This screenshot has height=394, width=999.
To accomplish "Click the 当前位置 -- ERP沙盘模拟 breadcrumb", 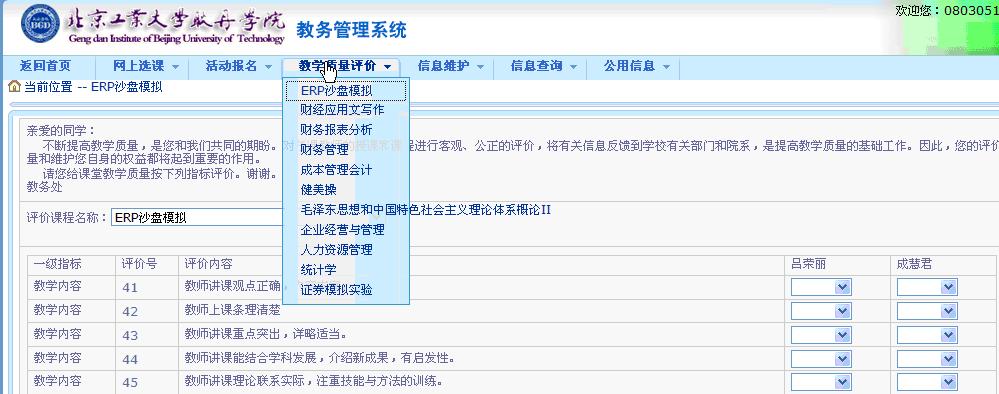I will 93,87.
